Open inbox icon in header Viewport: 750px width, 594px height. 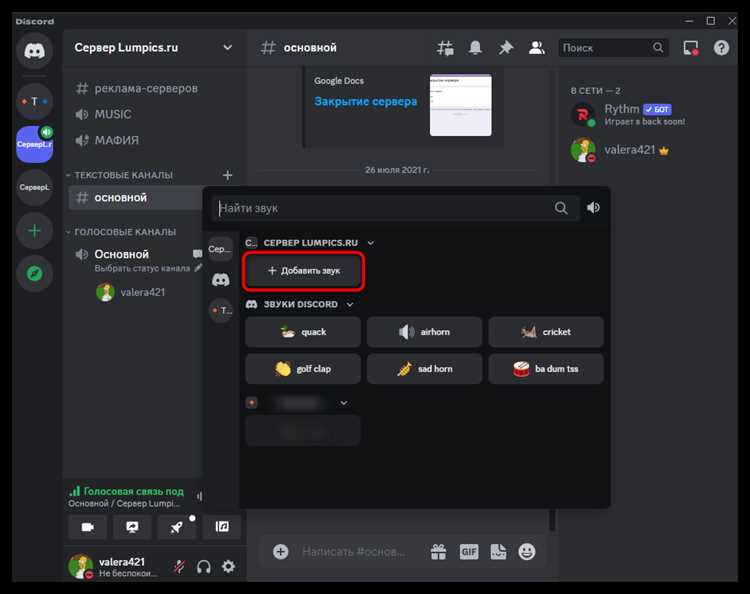click(691, 48)
